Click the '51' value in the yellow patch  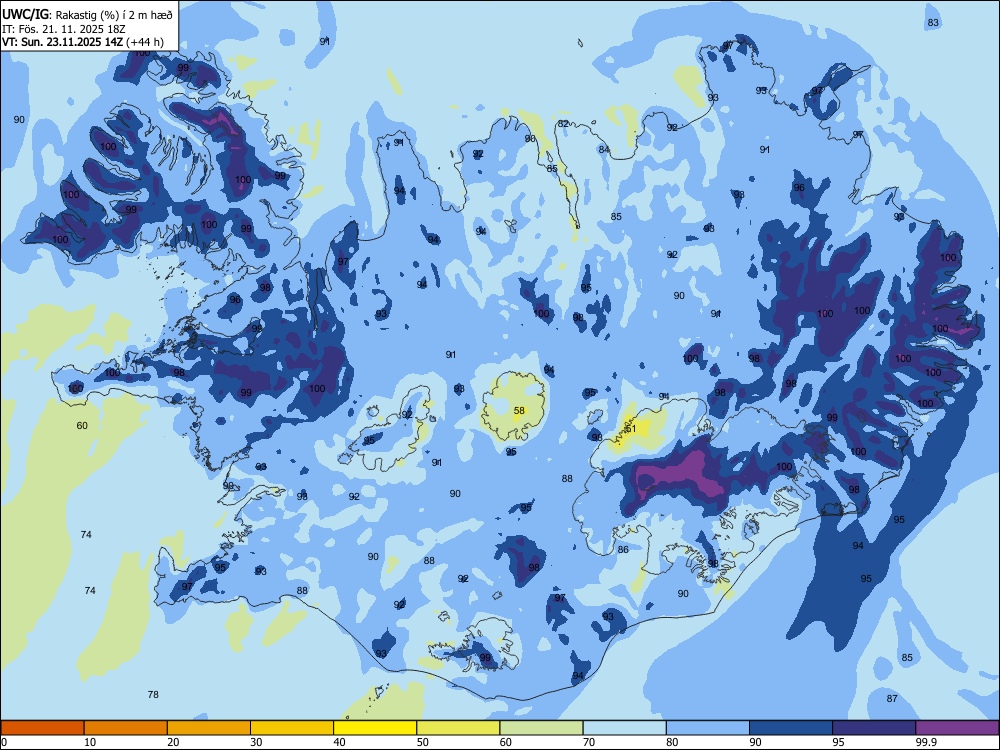coord(631,429)
